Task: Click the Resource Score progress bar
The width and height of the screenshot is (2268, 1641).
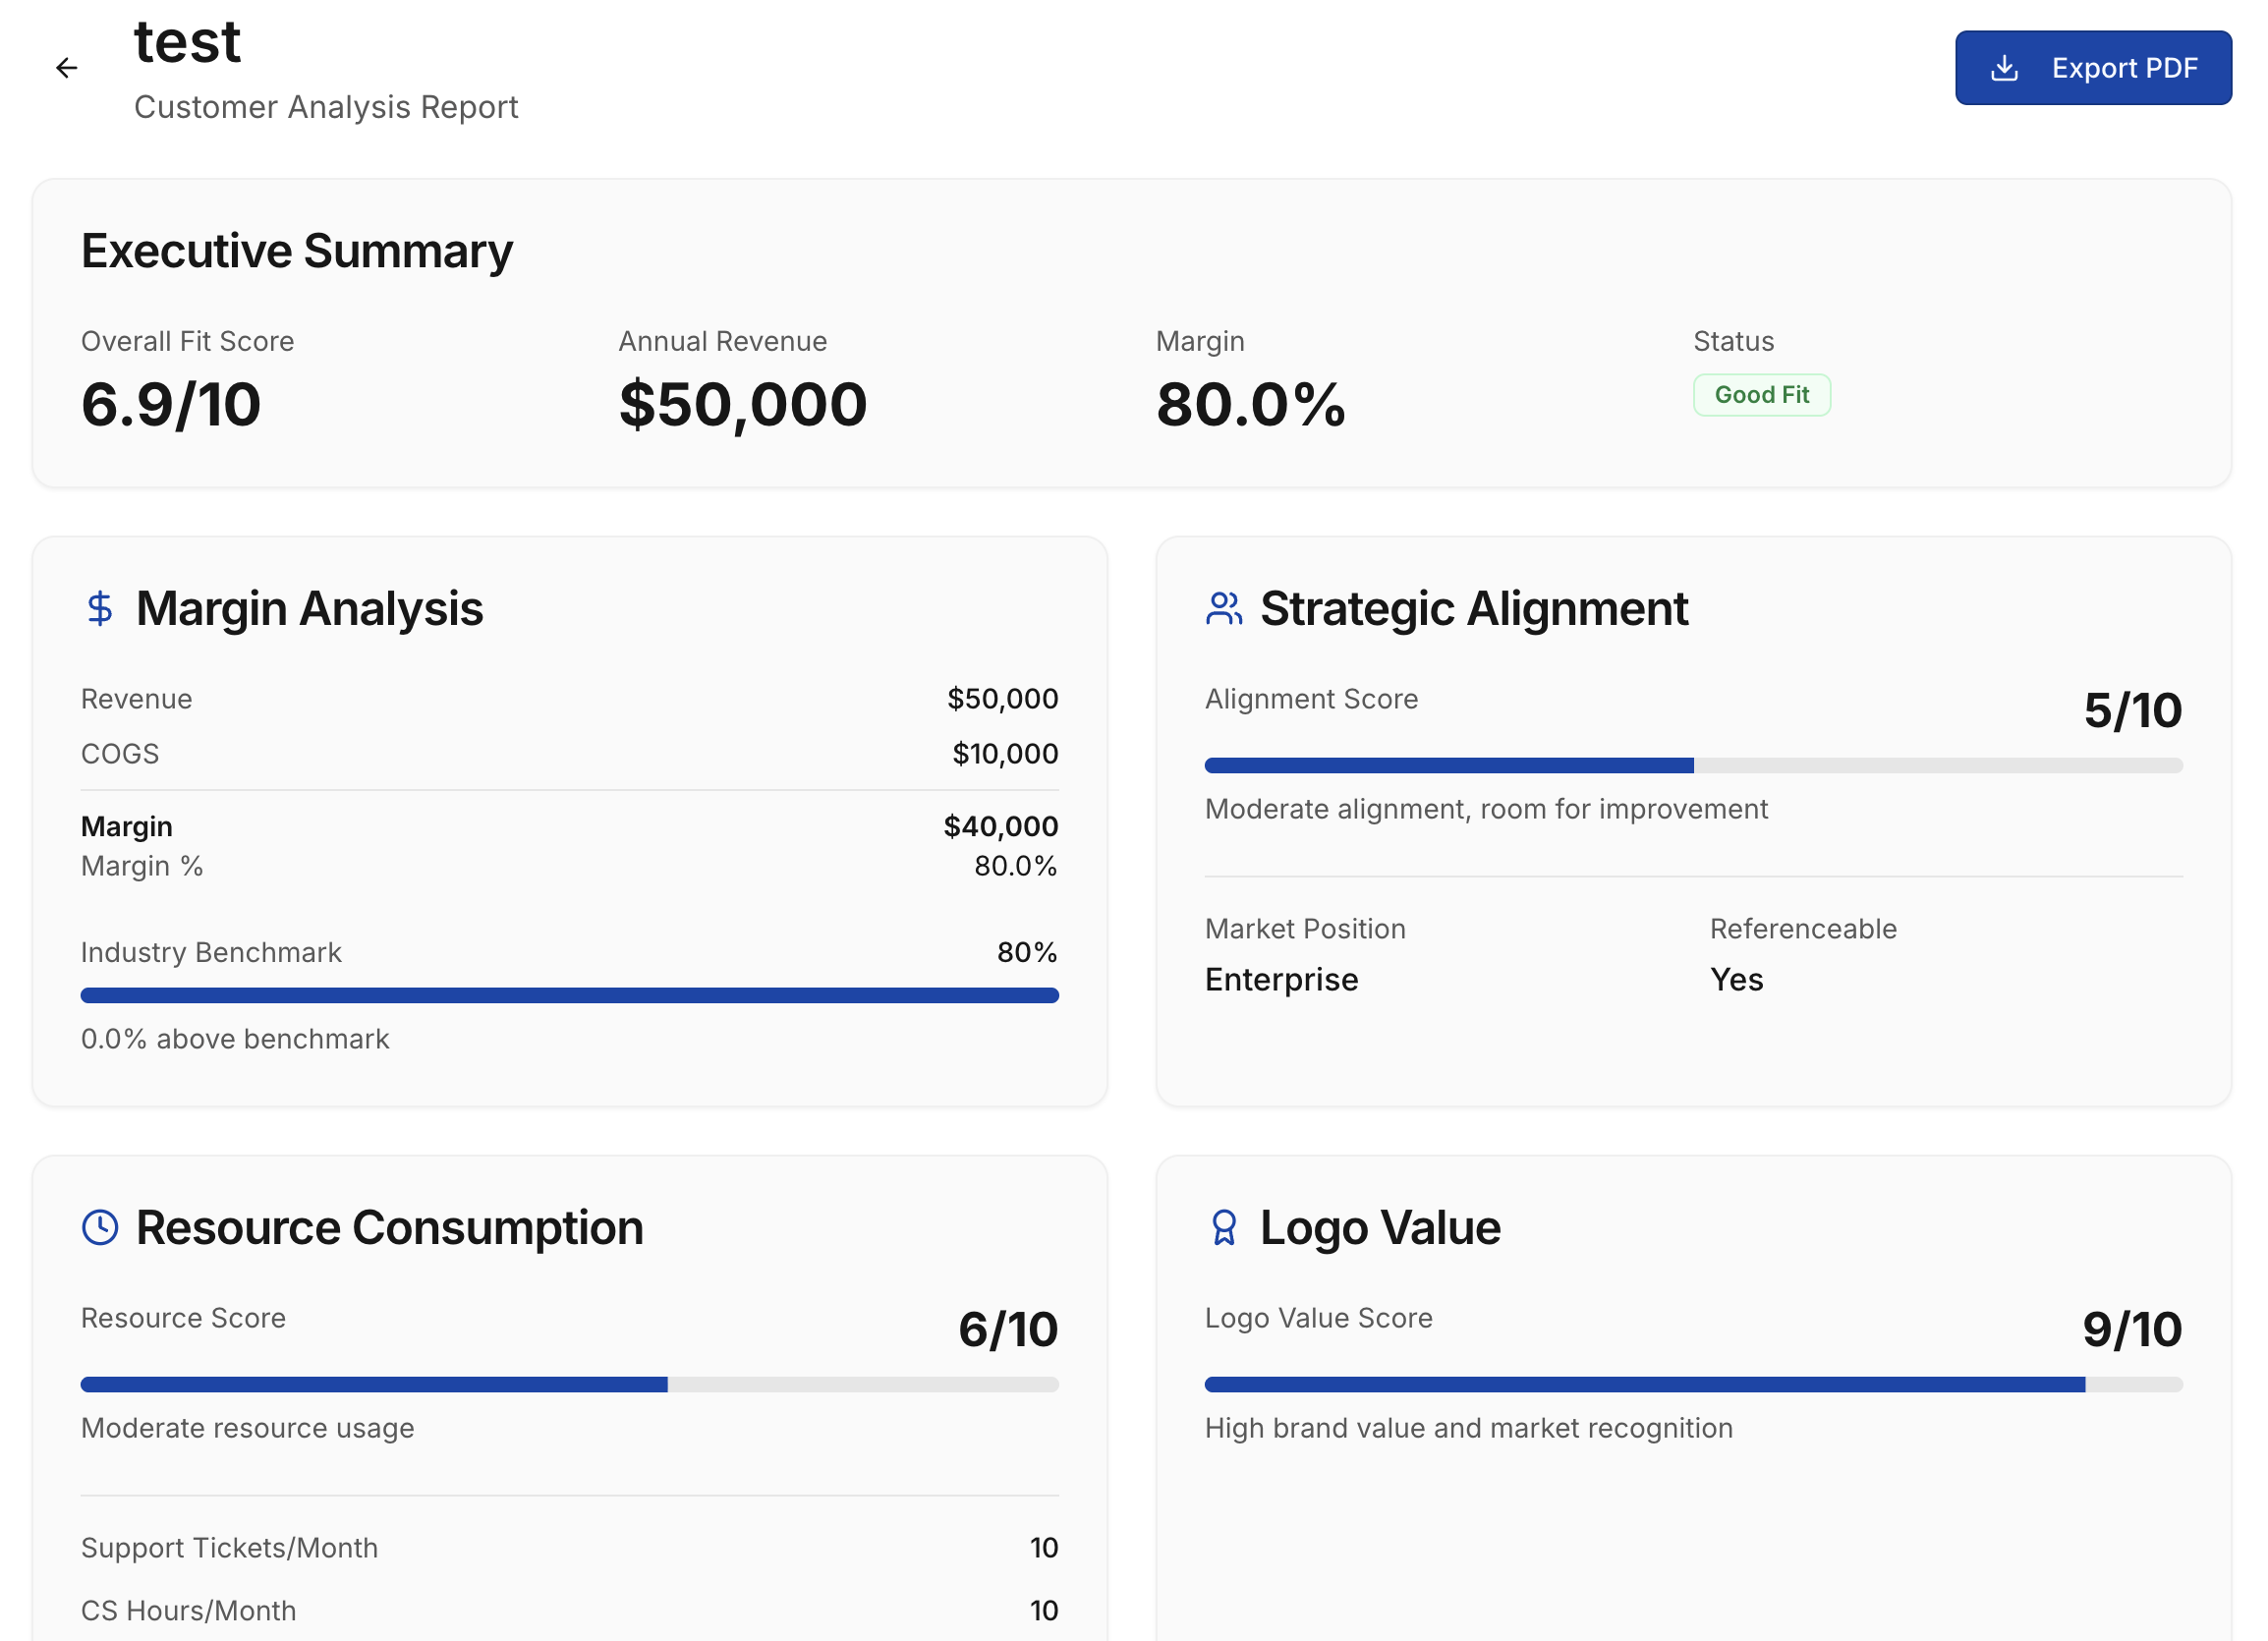Action: click(x=569, y=1384)
